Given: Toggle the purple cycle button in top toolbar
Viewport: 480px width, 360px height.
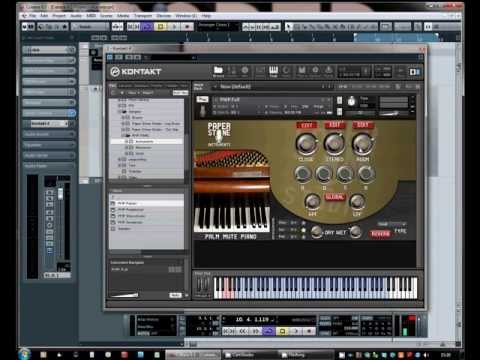Looking at the screenshot, I should click(x=147, y=27).
